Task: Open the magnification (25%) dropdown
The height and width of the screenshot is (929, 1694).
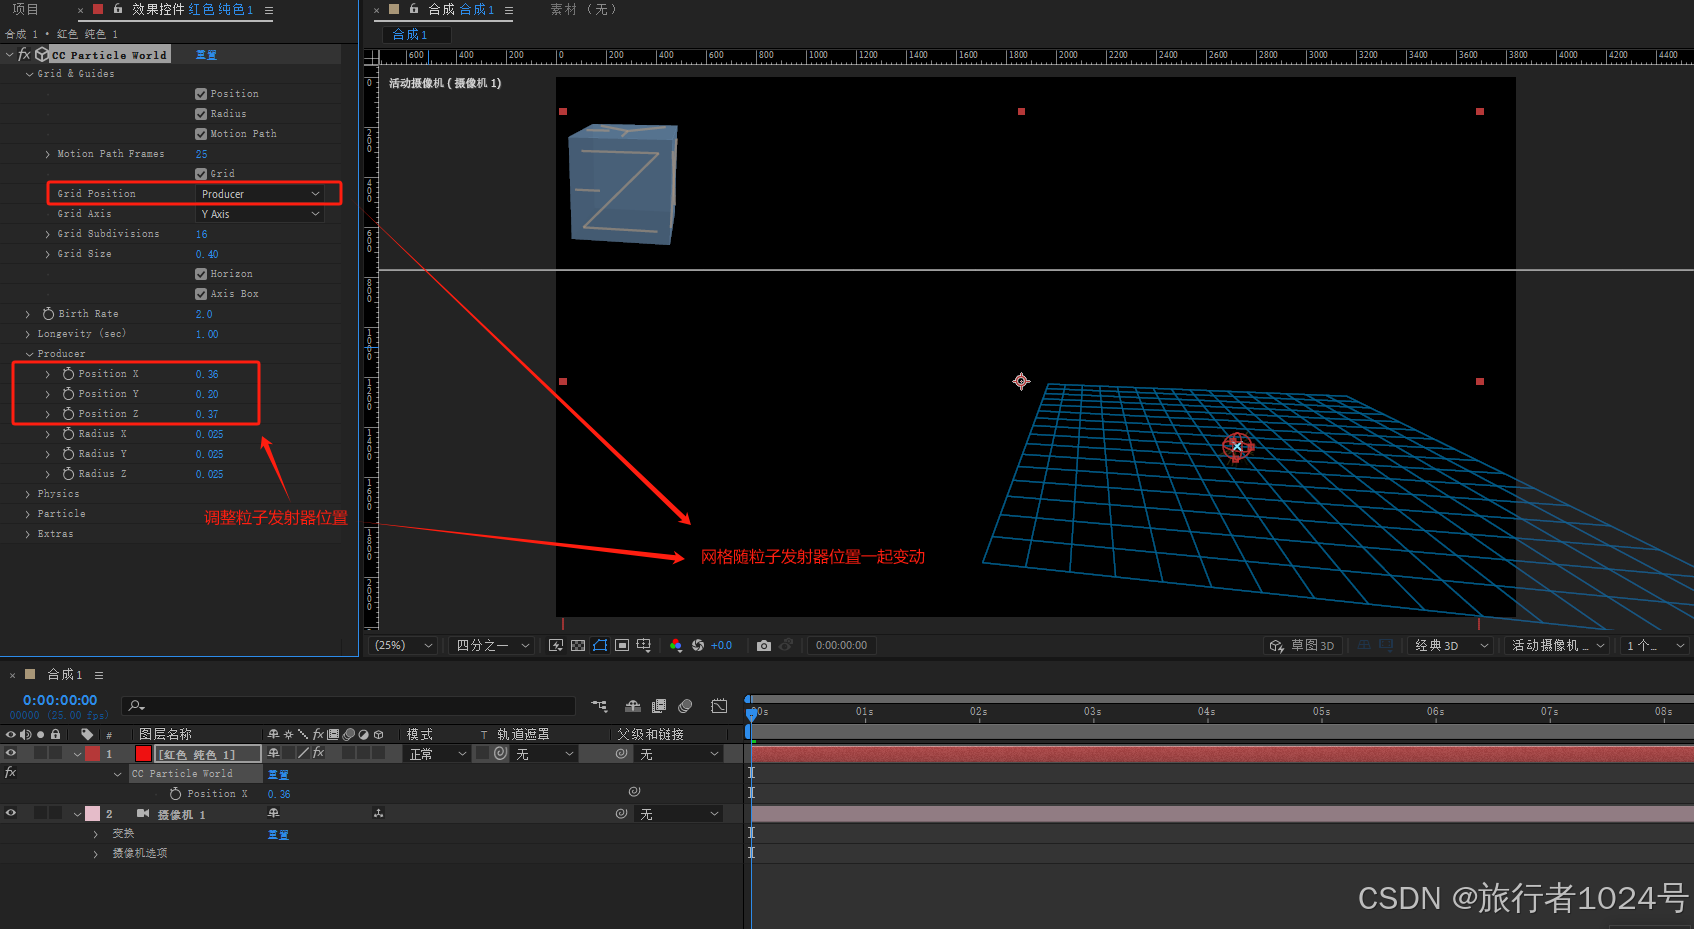Action: pos(404,646)
